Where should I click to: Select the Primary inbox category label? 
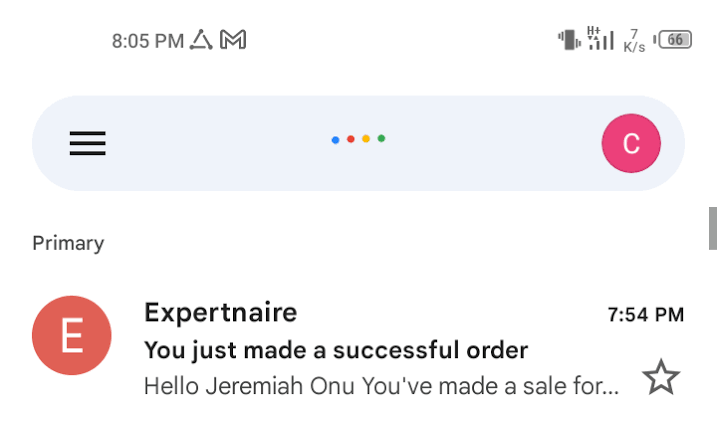coord(68,243)
